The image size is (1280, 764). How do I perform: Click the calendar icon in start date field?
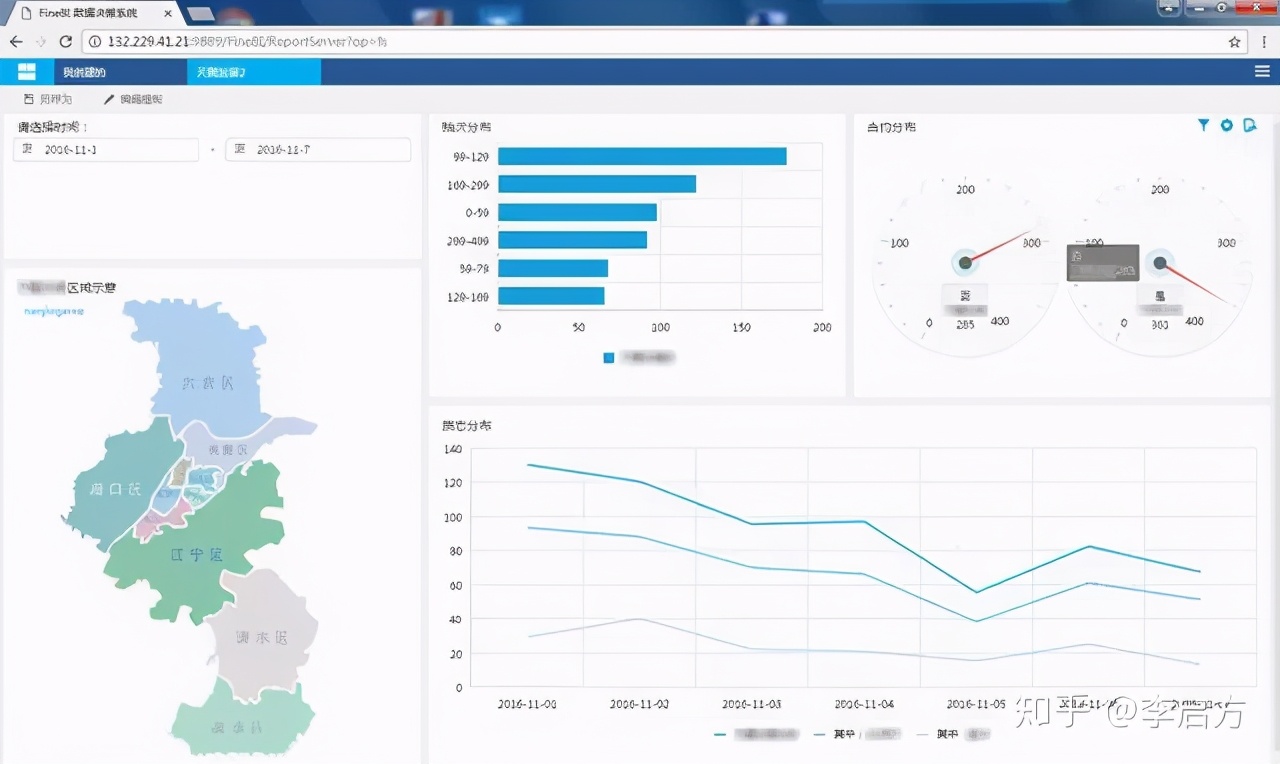[27, 149]
